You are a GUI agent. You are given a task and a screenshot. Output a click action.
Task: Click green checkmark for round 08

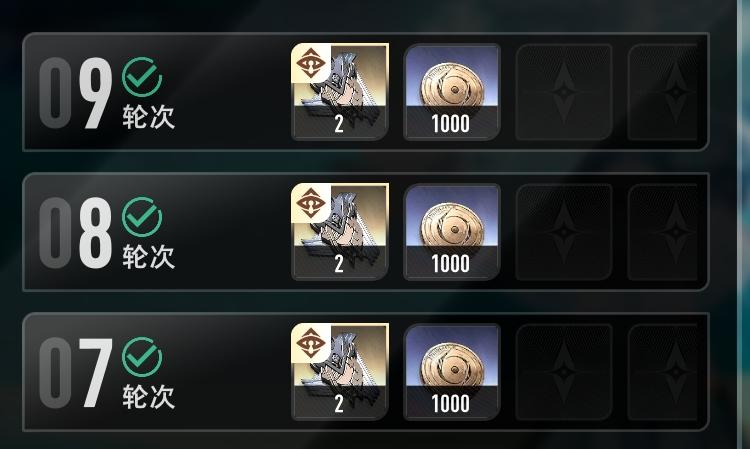142,217
